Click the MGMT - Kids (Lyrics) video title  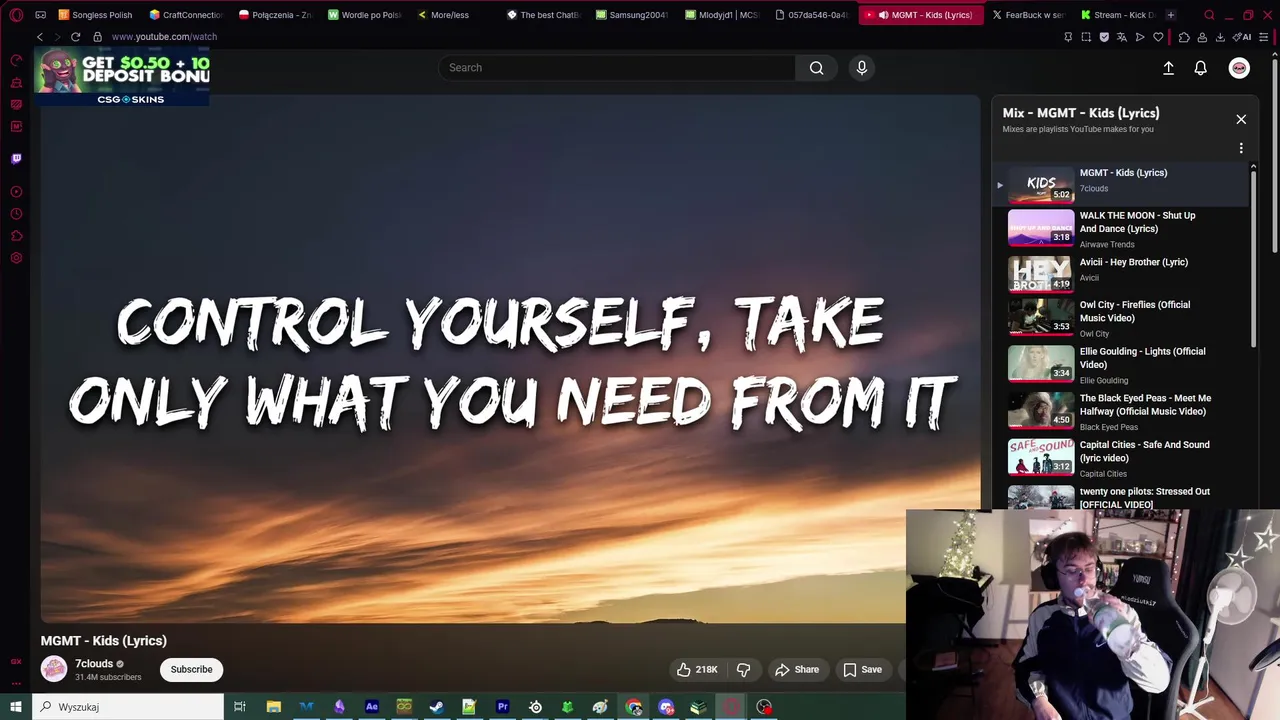[x=104, y=641]
